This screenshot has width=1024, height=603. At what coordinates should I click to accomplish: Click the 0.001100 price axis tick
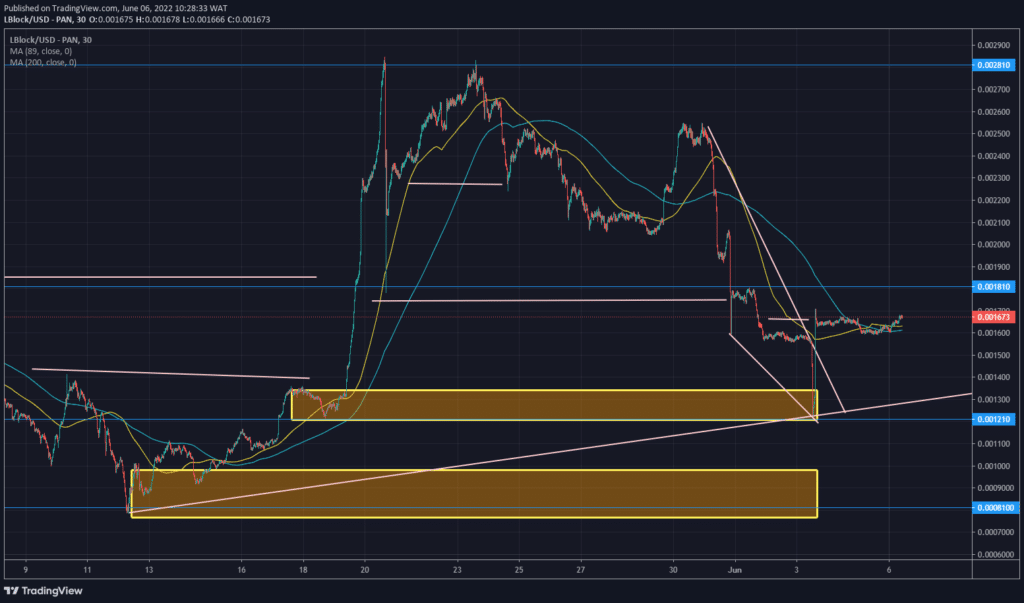click(995, 444)
